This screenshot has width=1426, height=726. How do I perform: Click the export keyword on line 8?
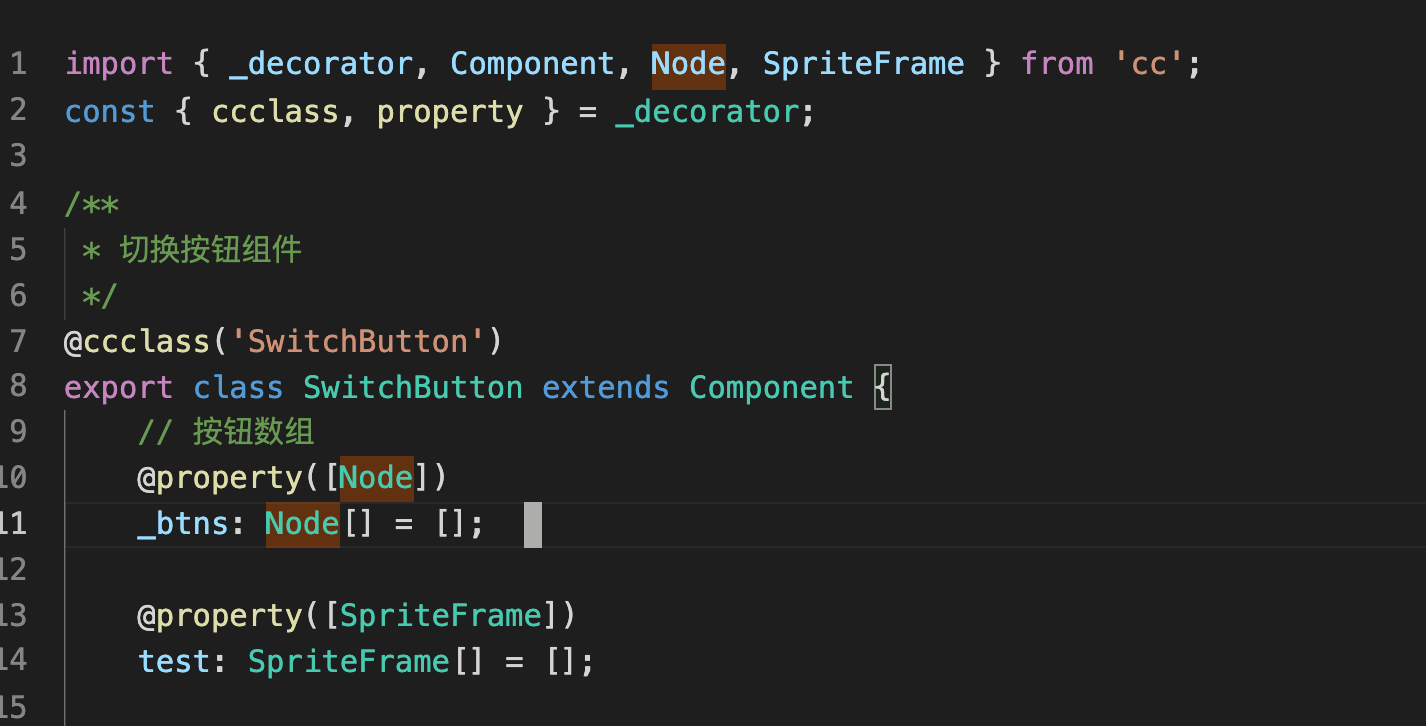119,388
